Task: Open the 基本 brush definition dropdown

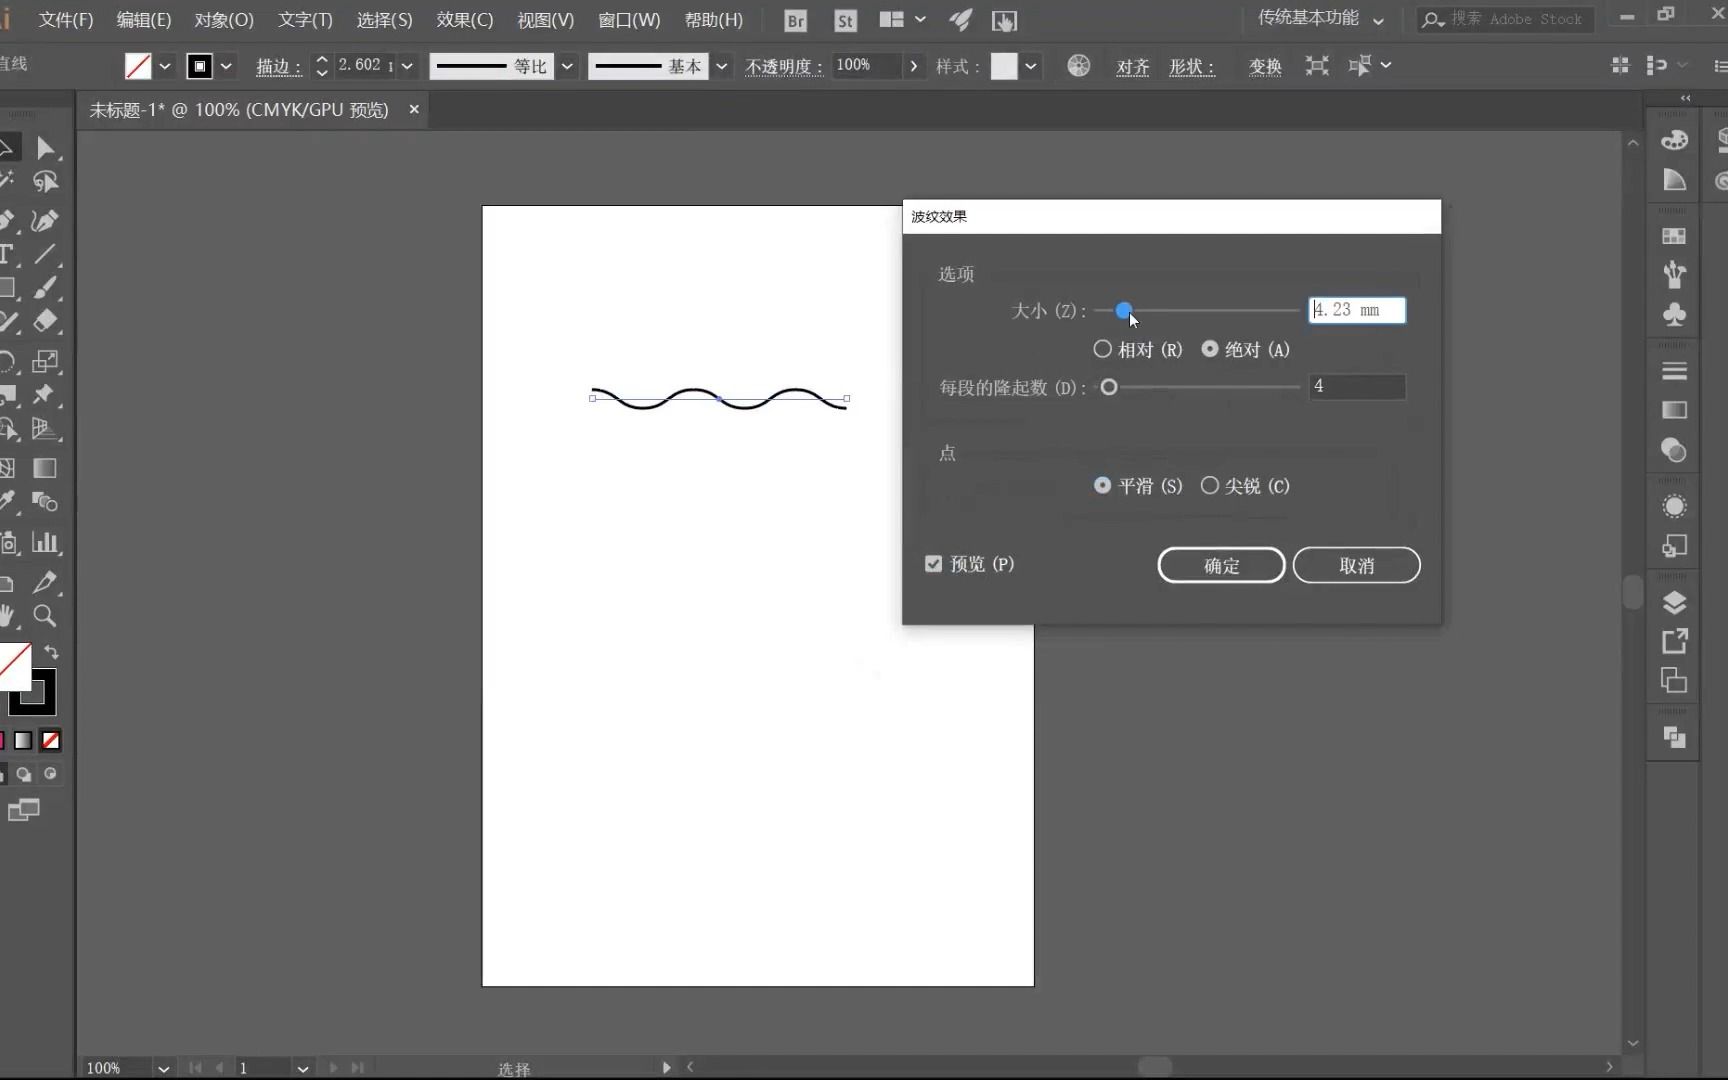Action: coord(722,66)
